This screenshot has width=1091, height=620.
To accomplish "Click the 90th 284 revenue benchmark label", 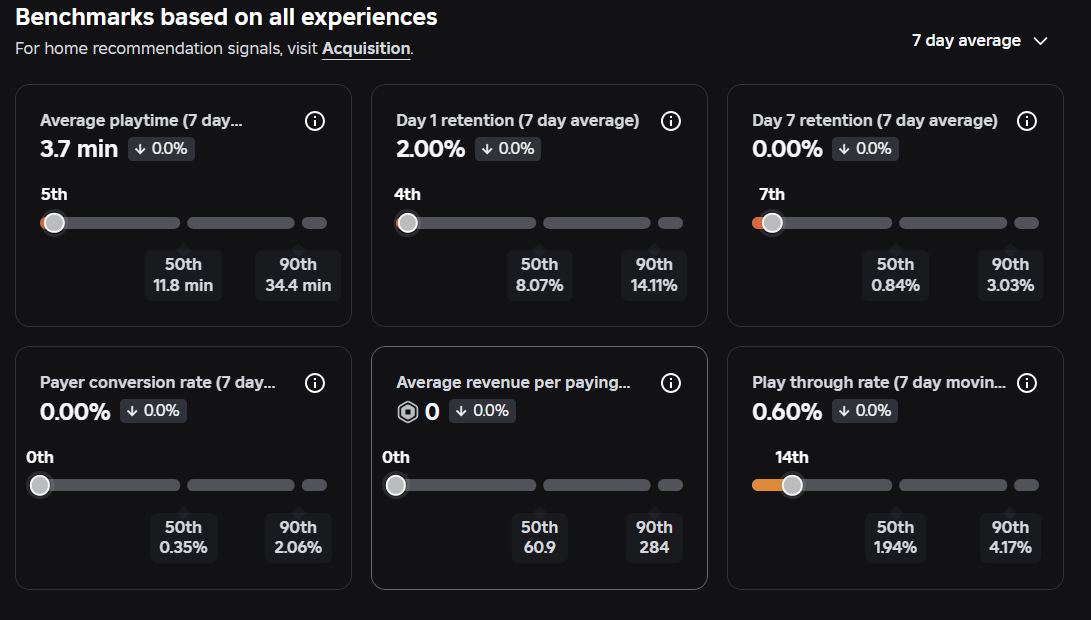I will (x=654, y=537).
